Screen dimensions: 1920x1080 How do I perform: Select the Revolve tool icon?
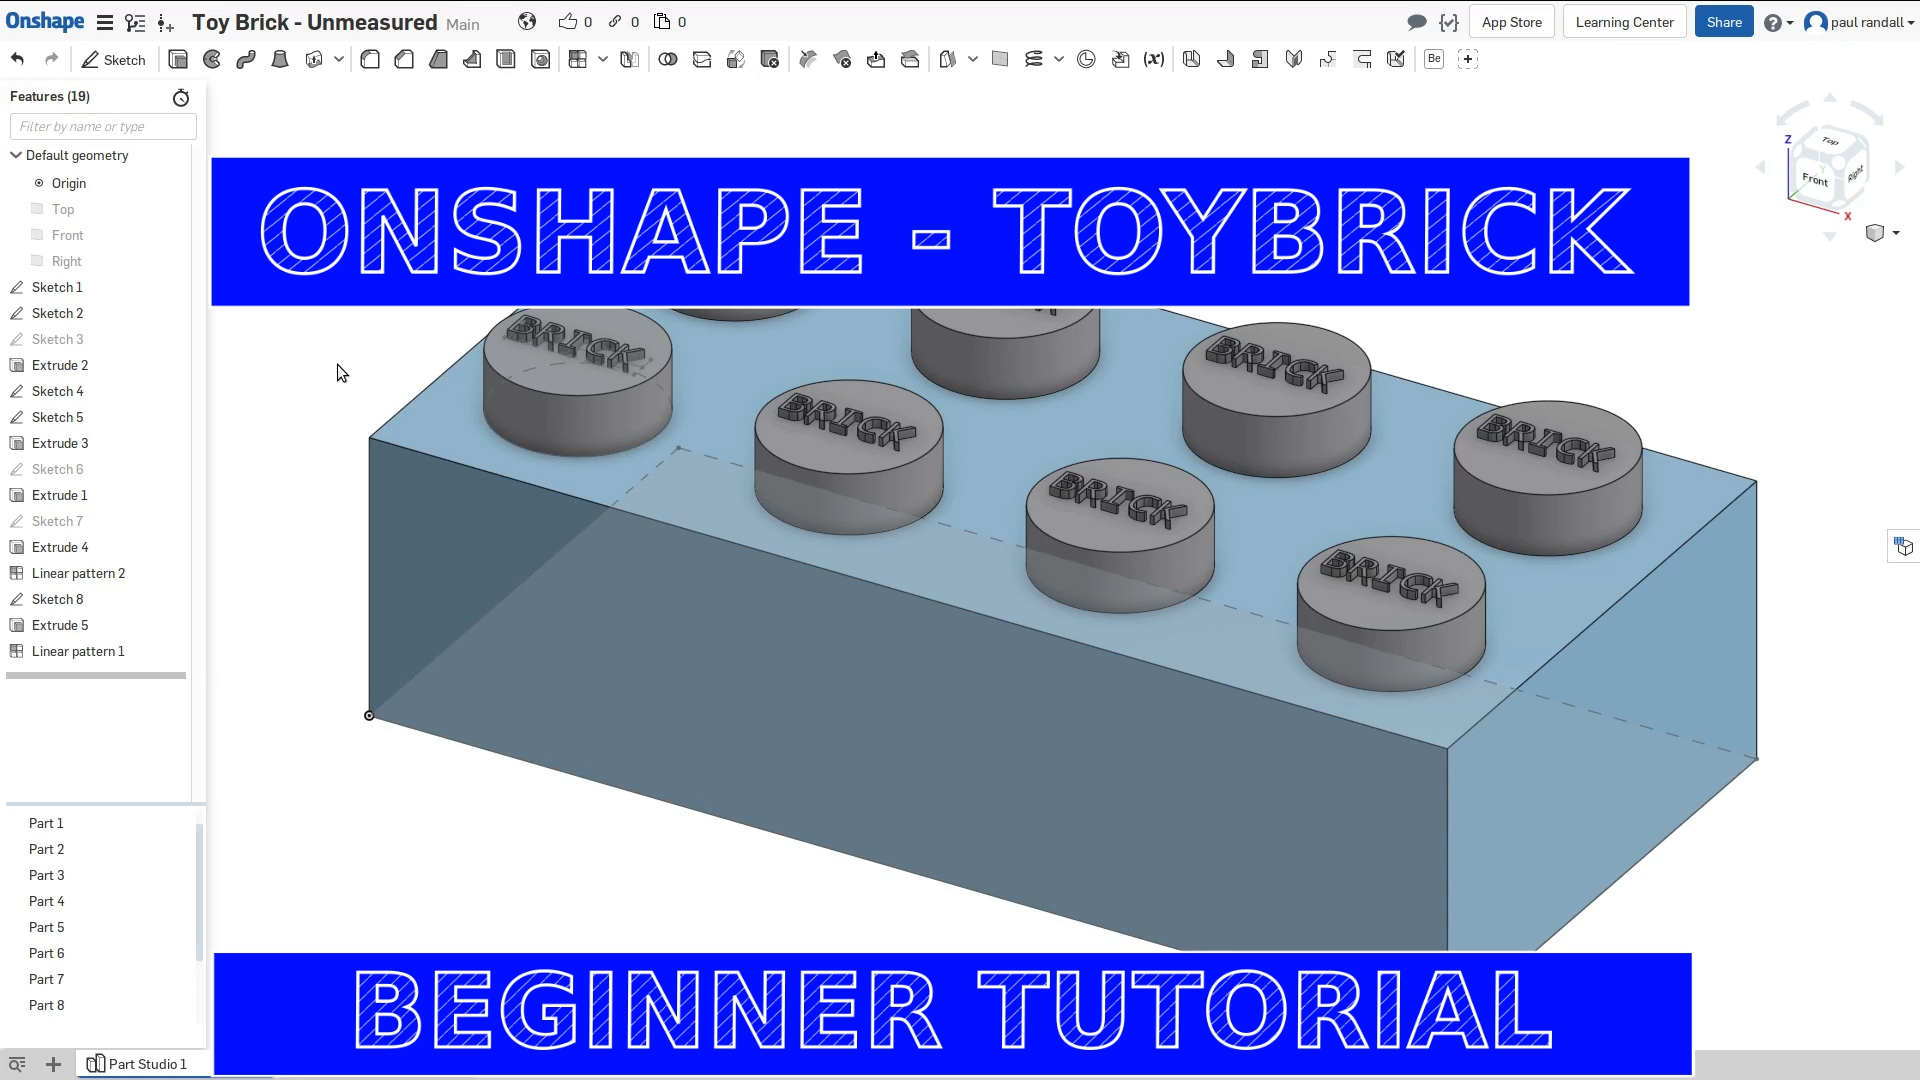pos(212,59)
